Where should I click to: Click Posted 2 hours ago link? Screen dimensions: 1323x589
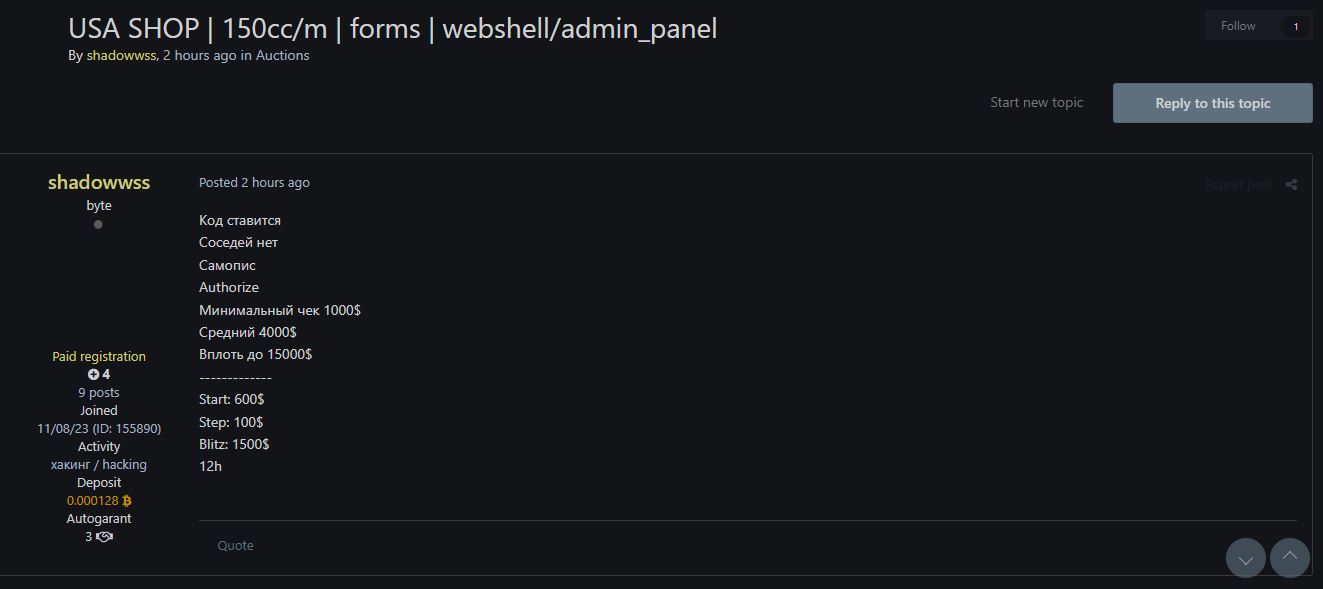(x=254, y=182)
